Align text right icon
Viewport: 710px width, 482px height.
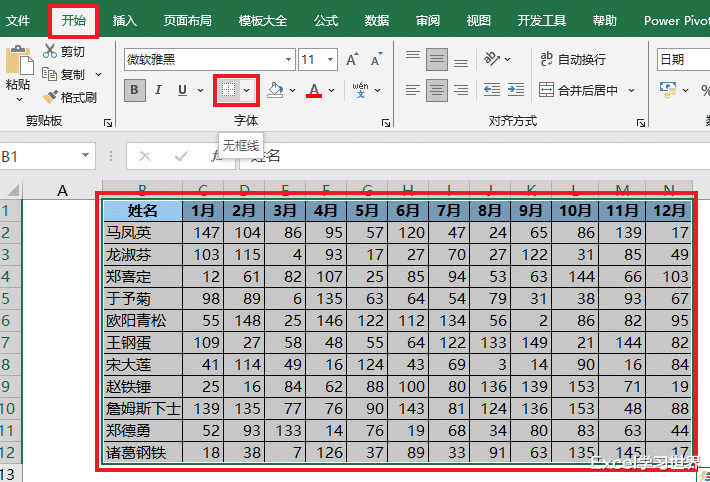(x=461, y=90)
